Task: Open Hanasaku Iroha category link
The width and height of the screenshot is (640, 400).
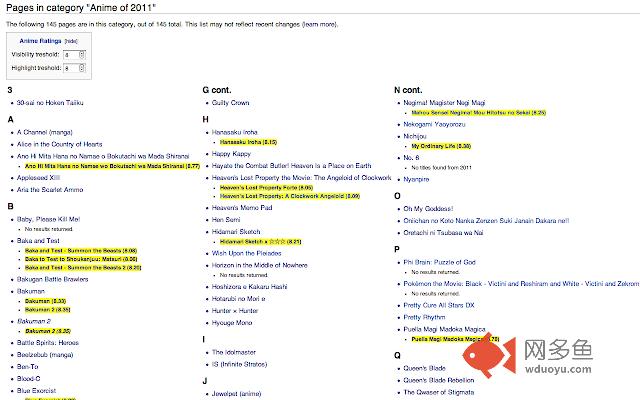Action: [235, 132]
